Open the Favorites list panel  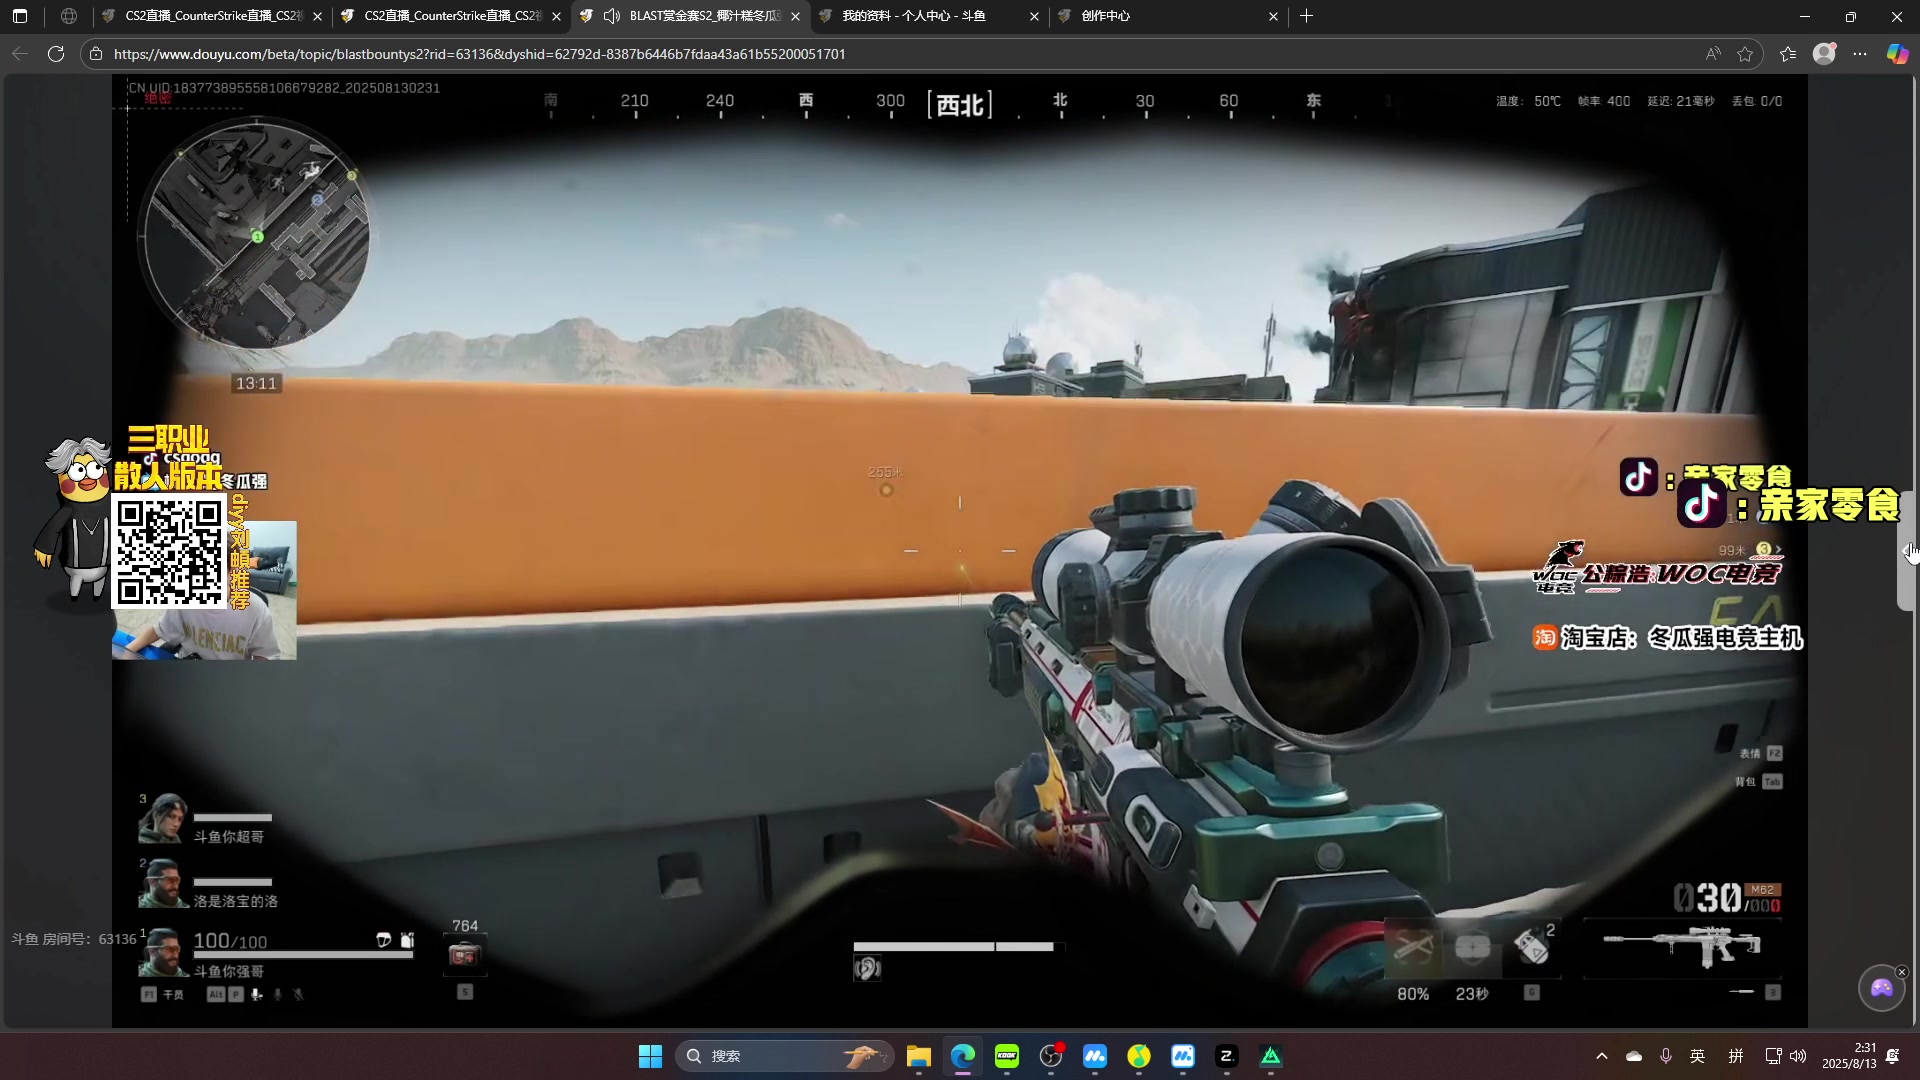pos(1788,54)
